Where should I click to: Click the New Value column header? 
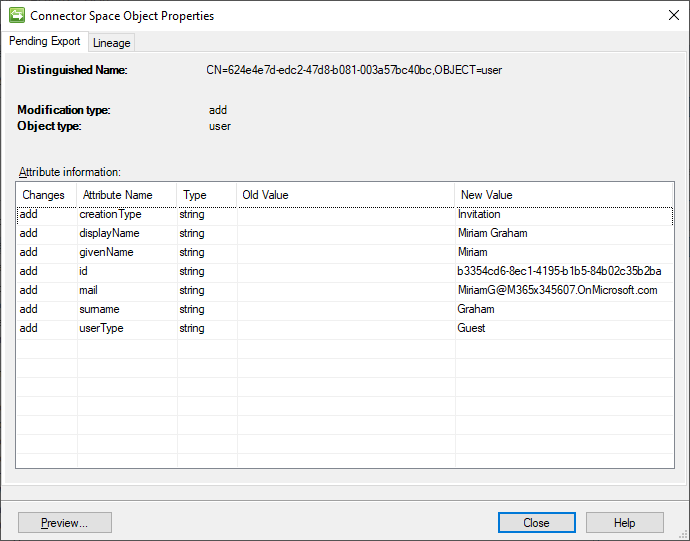click(x=487, y=195)
